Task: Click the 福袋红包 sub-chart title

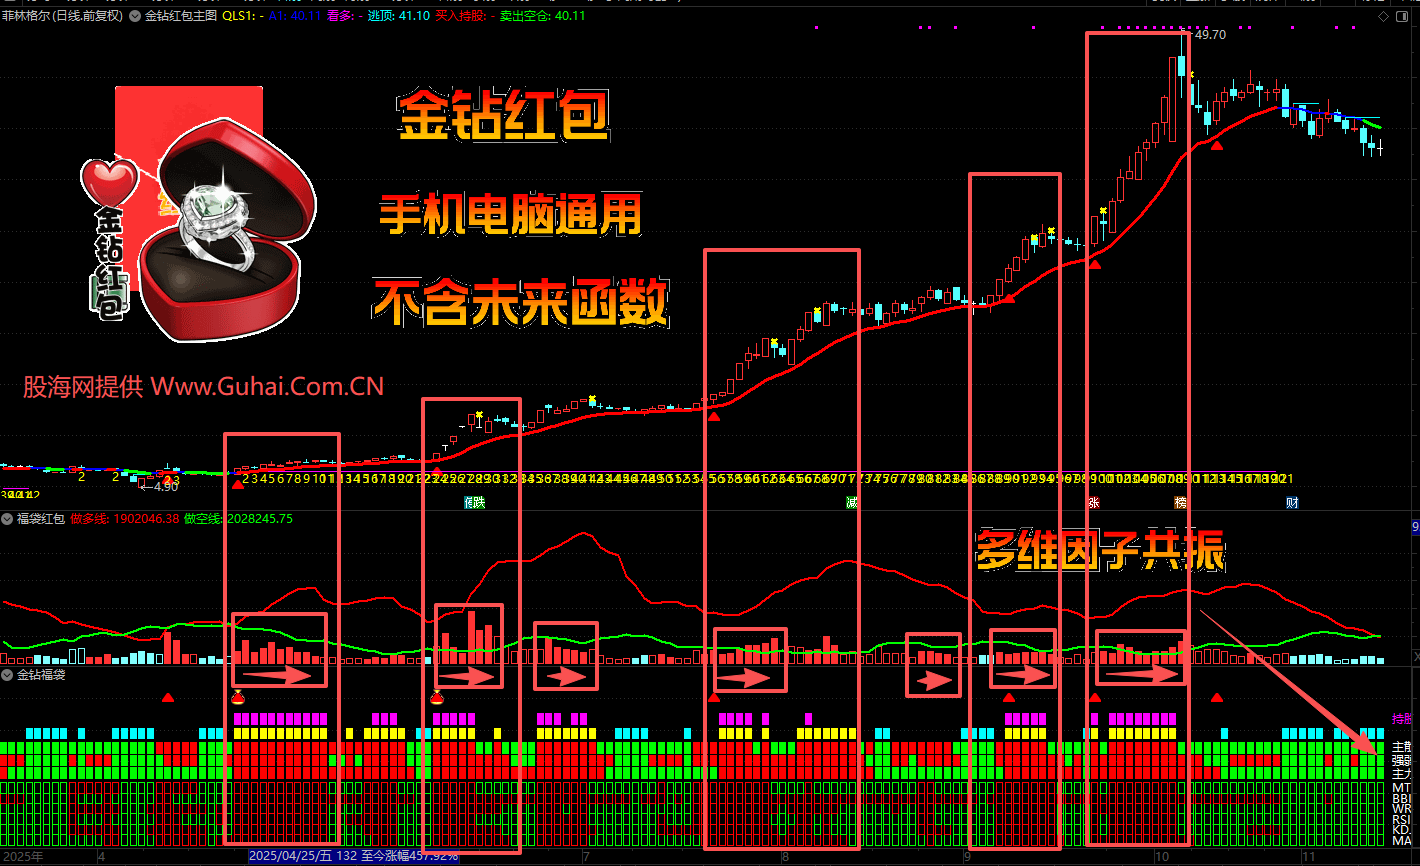Action: pyautogui.click(x=41, y=519)
